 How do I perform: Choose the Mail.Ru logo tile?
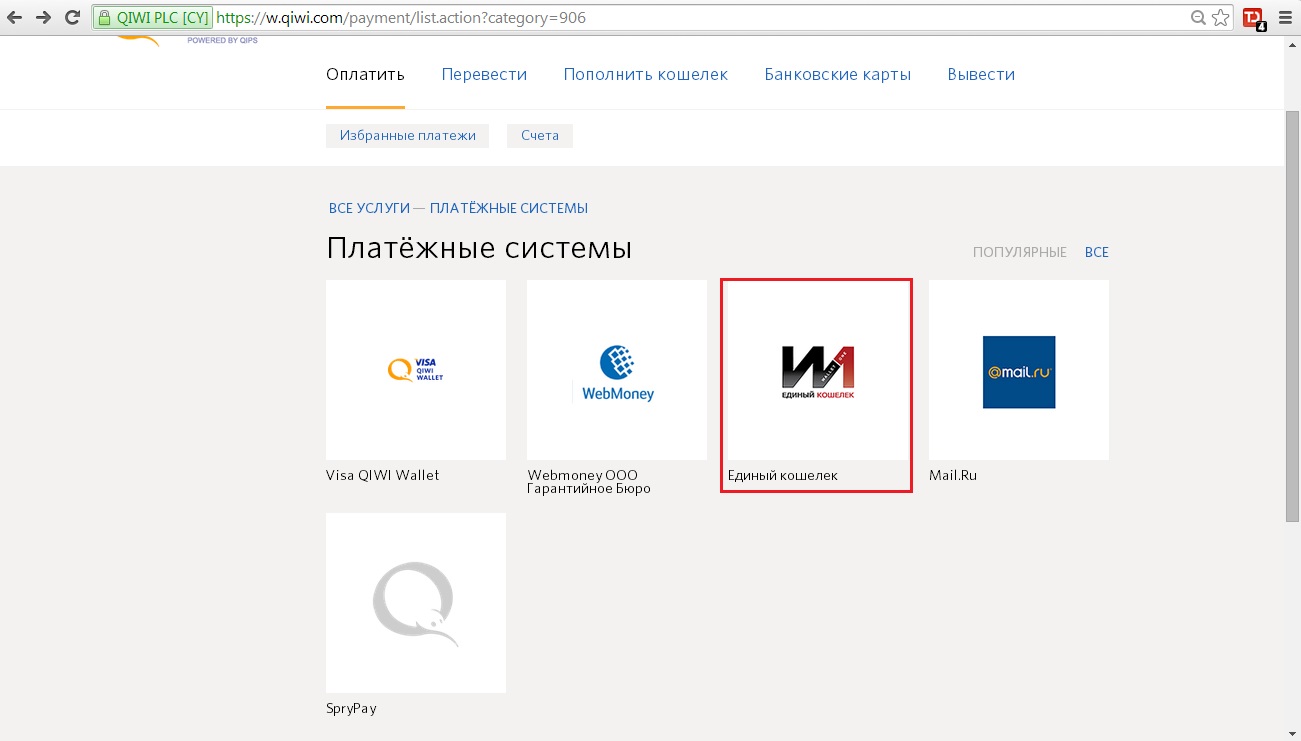pos(1019,370)
